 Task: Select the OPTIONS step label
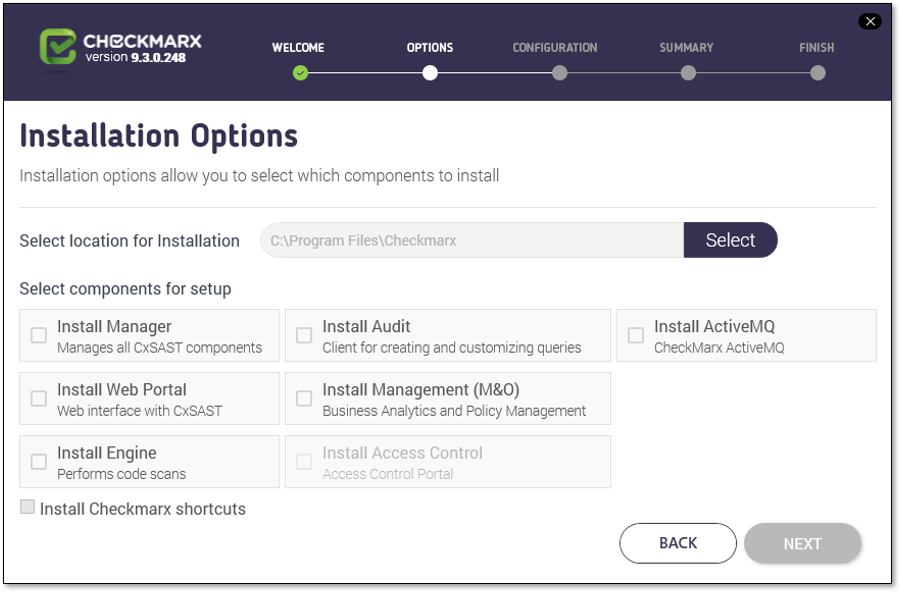[430, 48]
